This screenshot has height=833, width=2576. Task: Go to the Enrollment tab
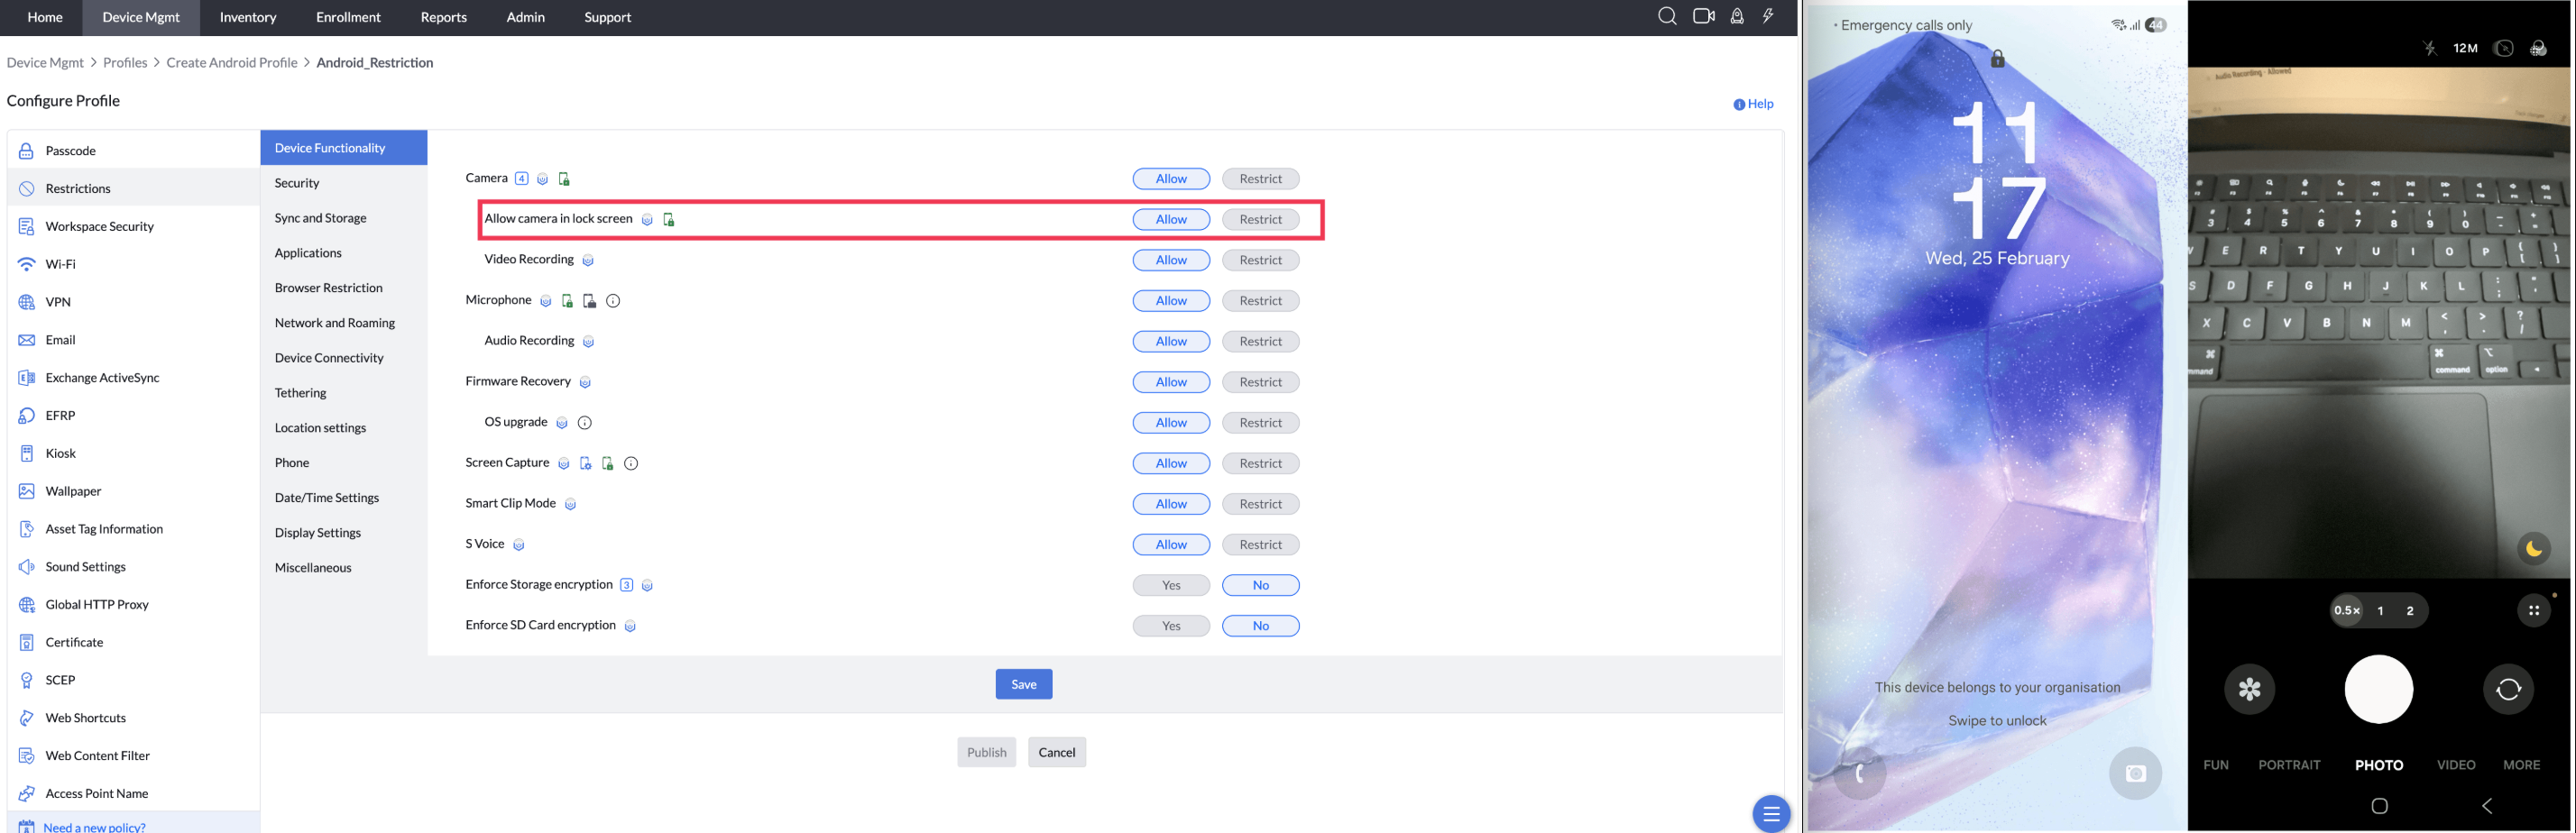348,17
